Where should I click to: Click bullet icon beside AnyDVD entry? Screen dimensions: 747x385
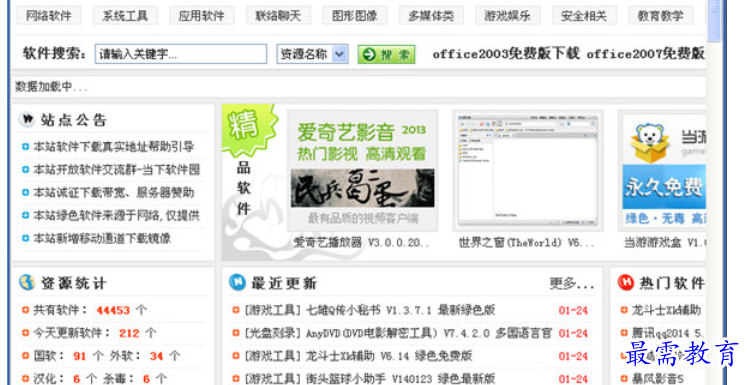click(236, 333)
